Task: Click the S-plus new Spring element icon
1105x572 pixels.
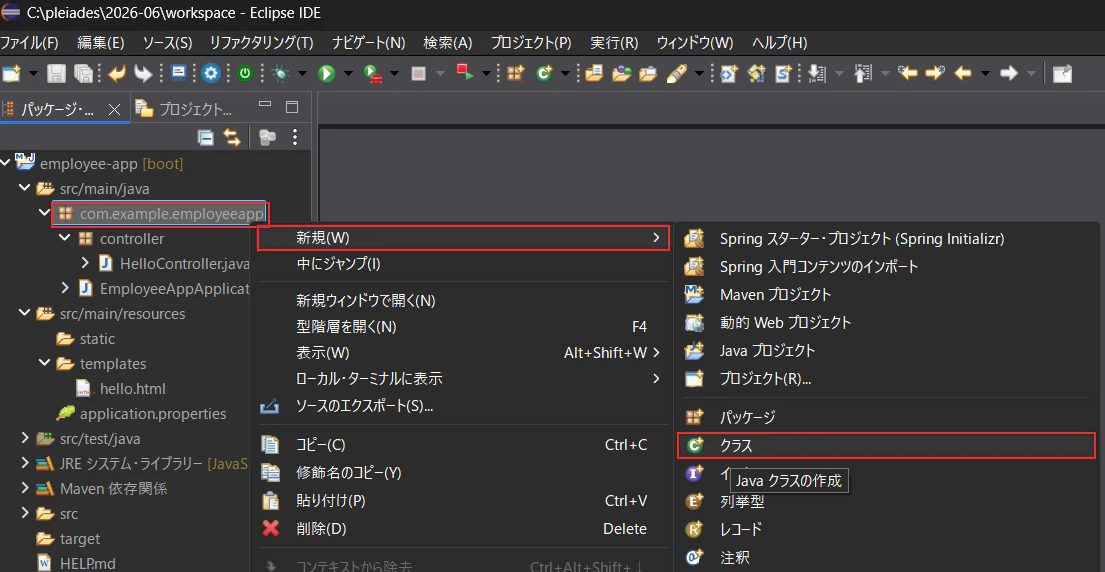Action: (x=784, y=73)
